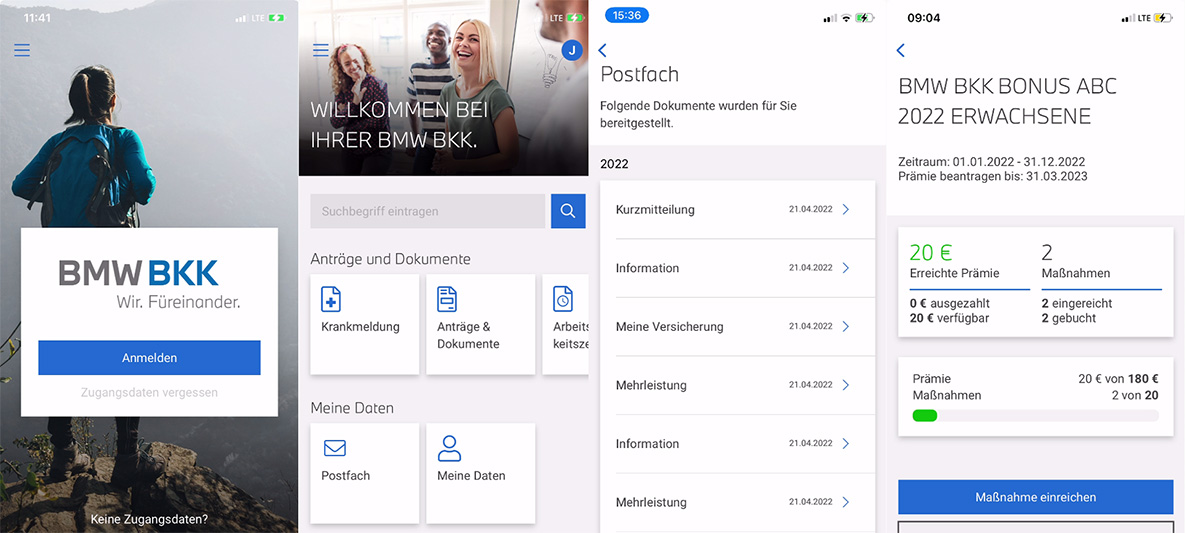
Task: Click Zugangsdaten vergessen link
Action: (x=150, y=392)
